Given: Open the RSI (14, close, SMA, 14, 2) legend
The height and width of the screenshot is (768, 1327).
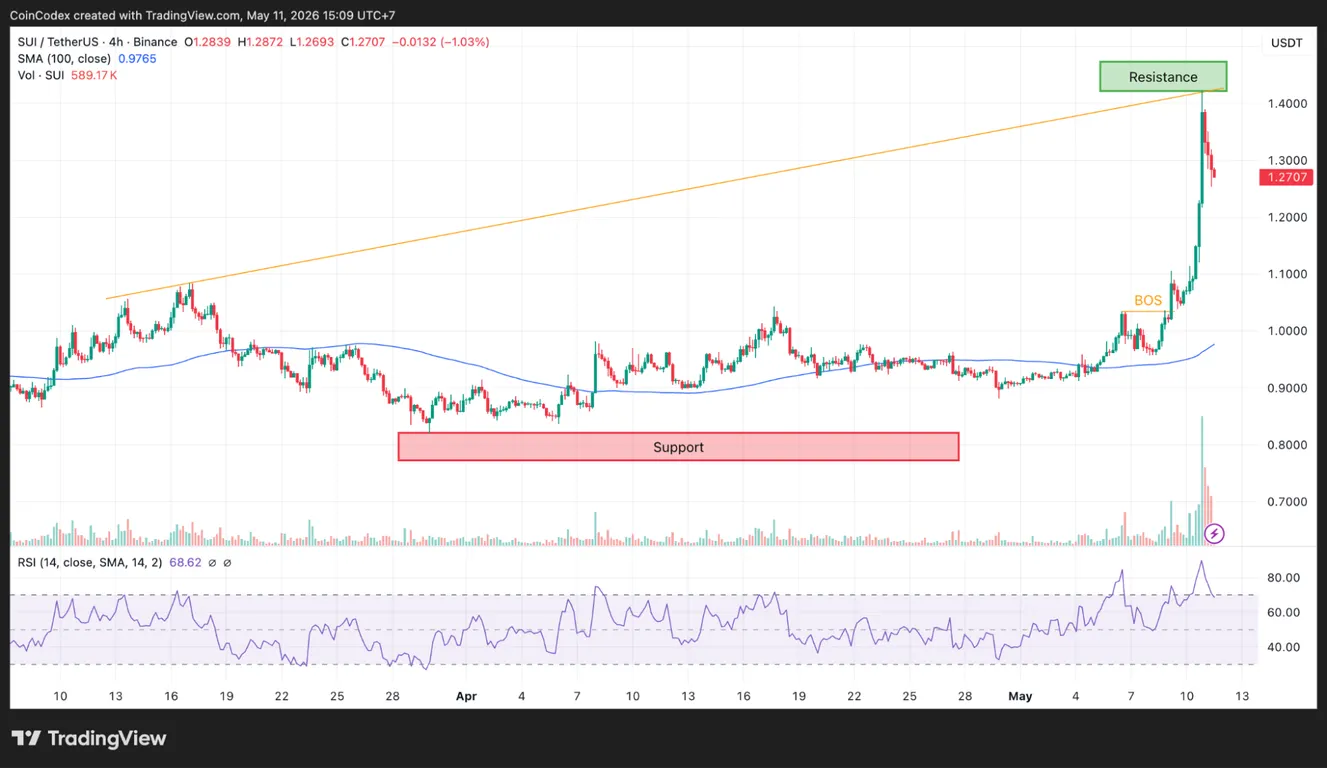Looking at the screenshot, I should [90, 562].
